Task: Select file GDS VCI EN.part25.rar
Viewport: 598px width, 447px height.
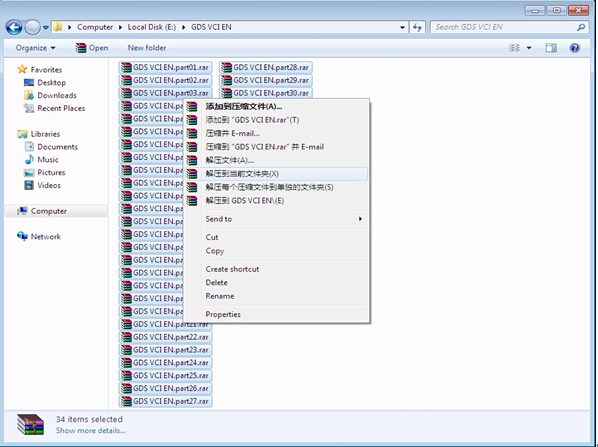Action: [x=165, y=376]
